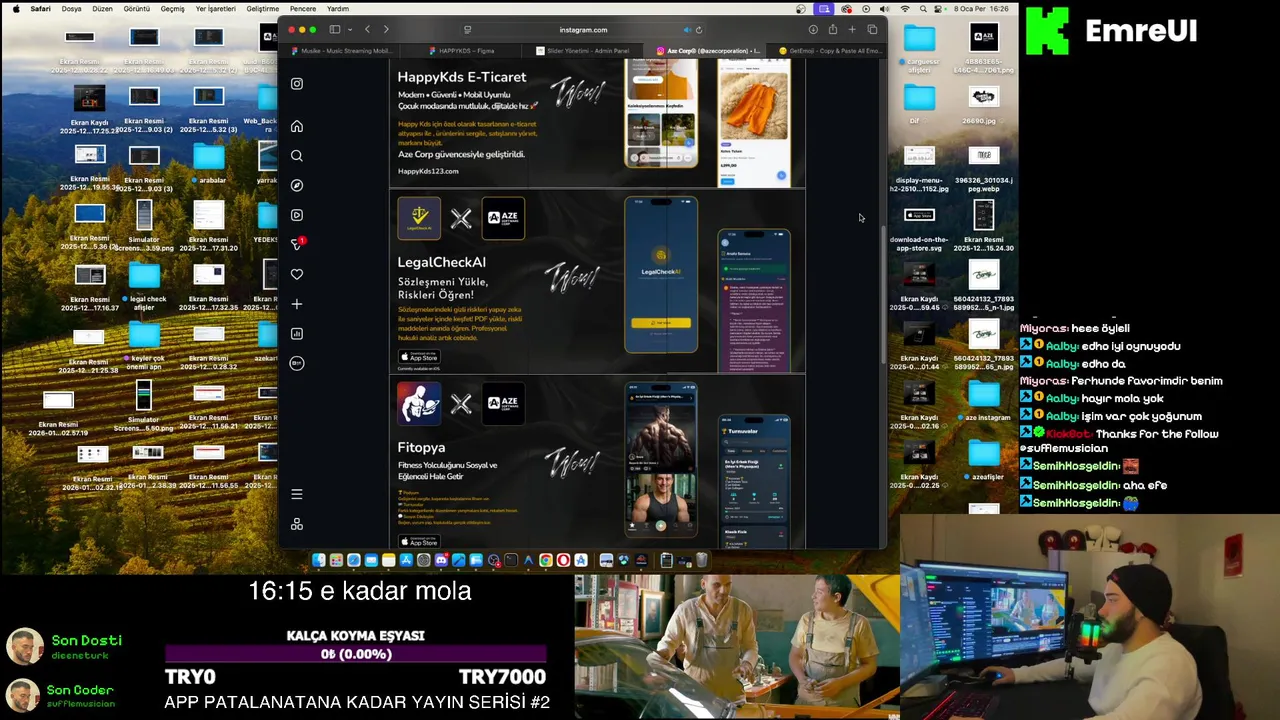
Task: Open the LegalCheckAI post
Action: [597, 281]
